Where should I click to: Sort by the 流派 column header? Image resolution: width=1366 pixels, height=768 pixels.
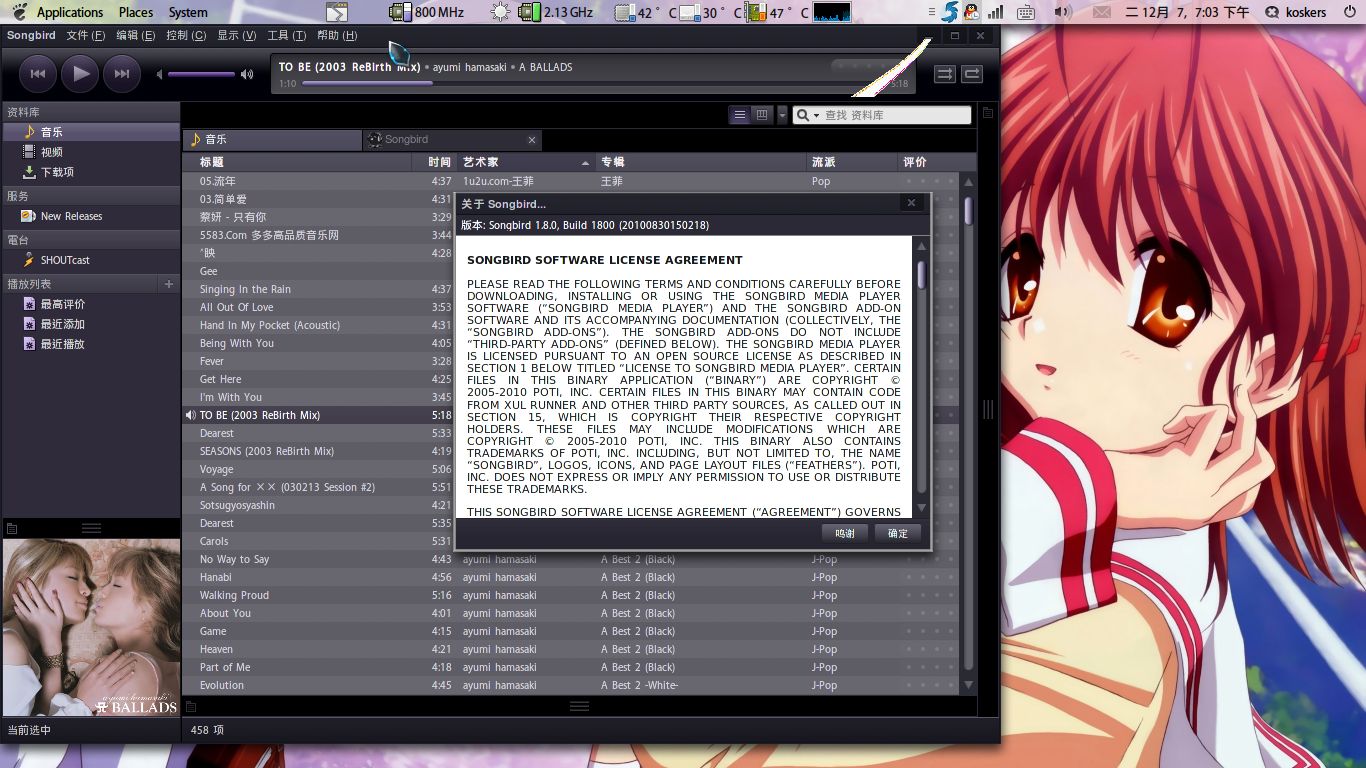pyautogui.click(x=853, y=162)
